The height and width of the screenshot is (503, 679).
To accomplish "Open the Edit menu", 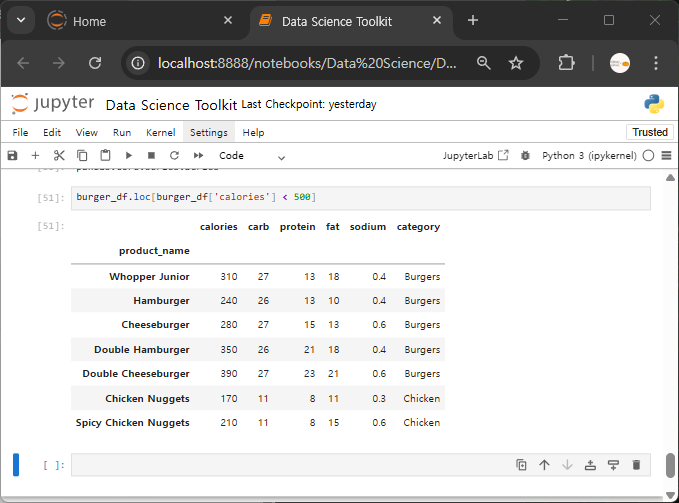I will (52, 132).
